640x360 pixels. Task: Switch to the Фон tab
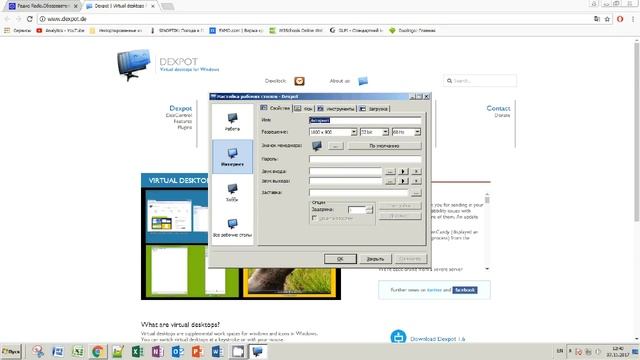pos(304,109)
